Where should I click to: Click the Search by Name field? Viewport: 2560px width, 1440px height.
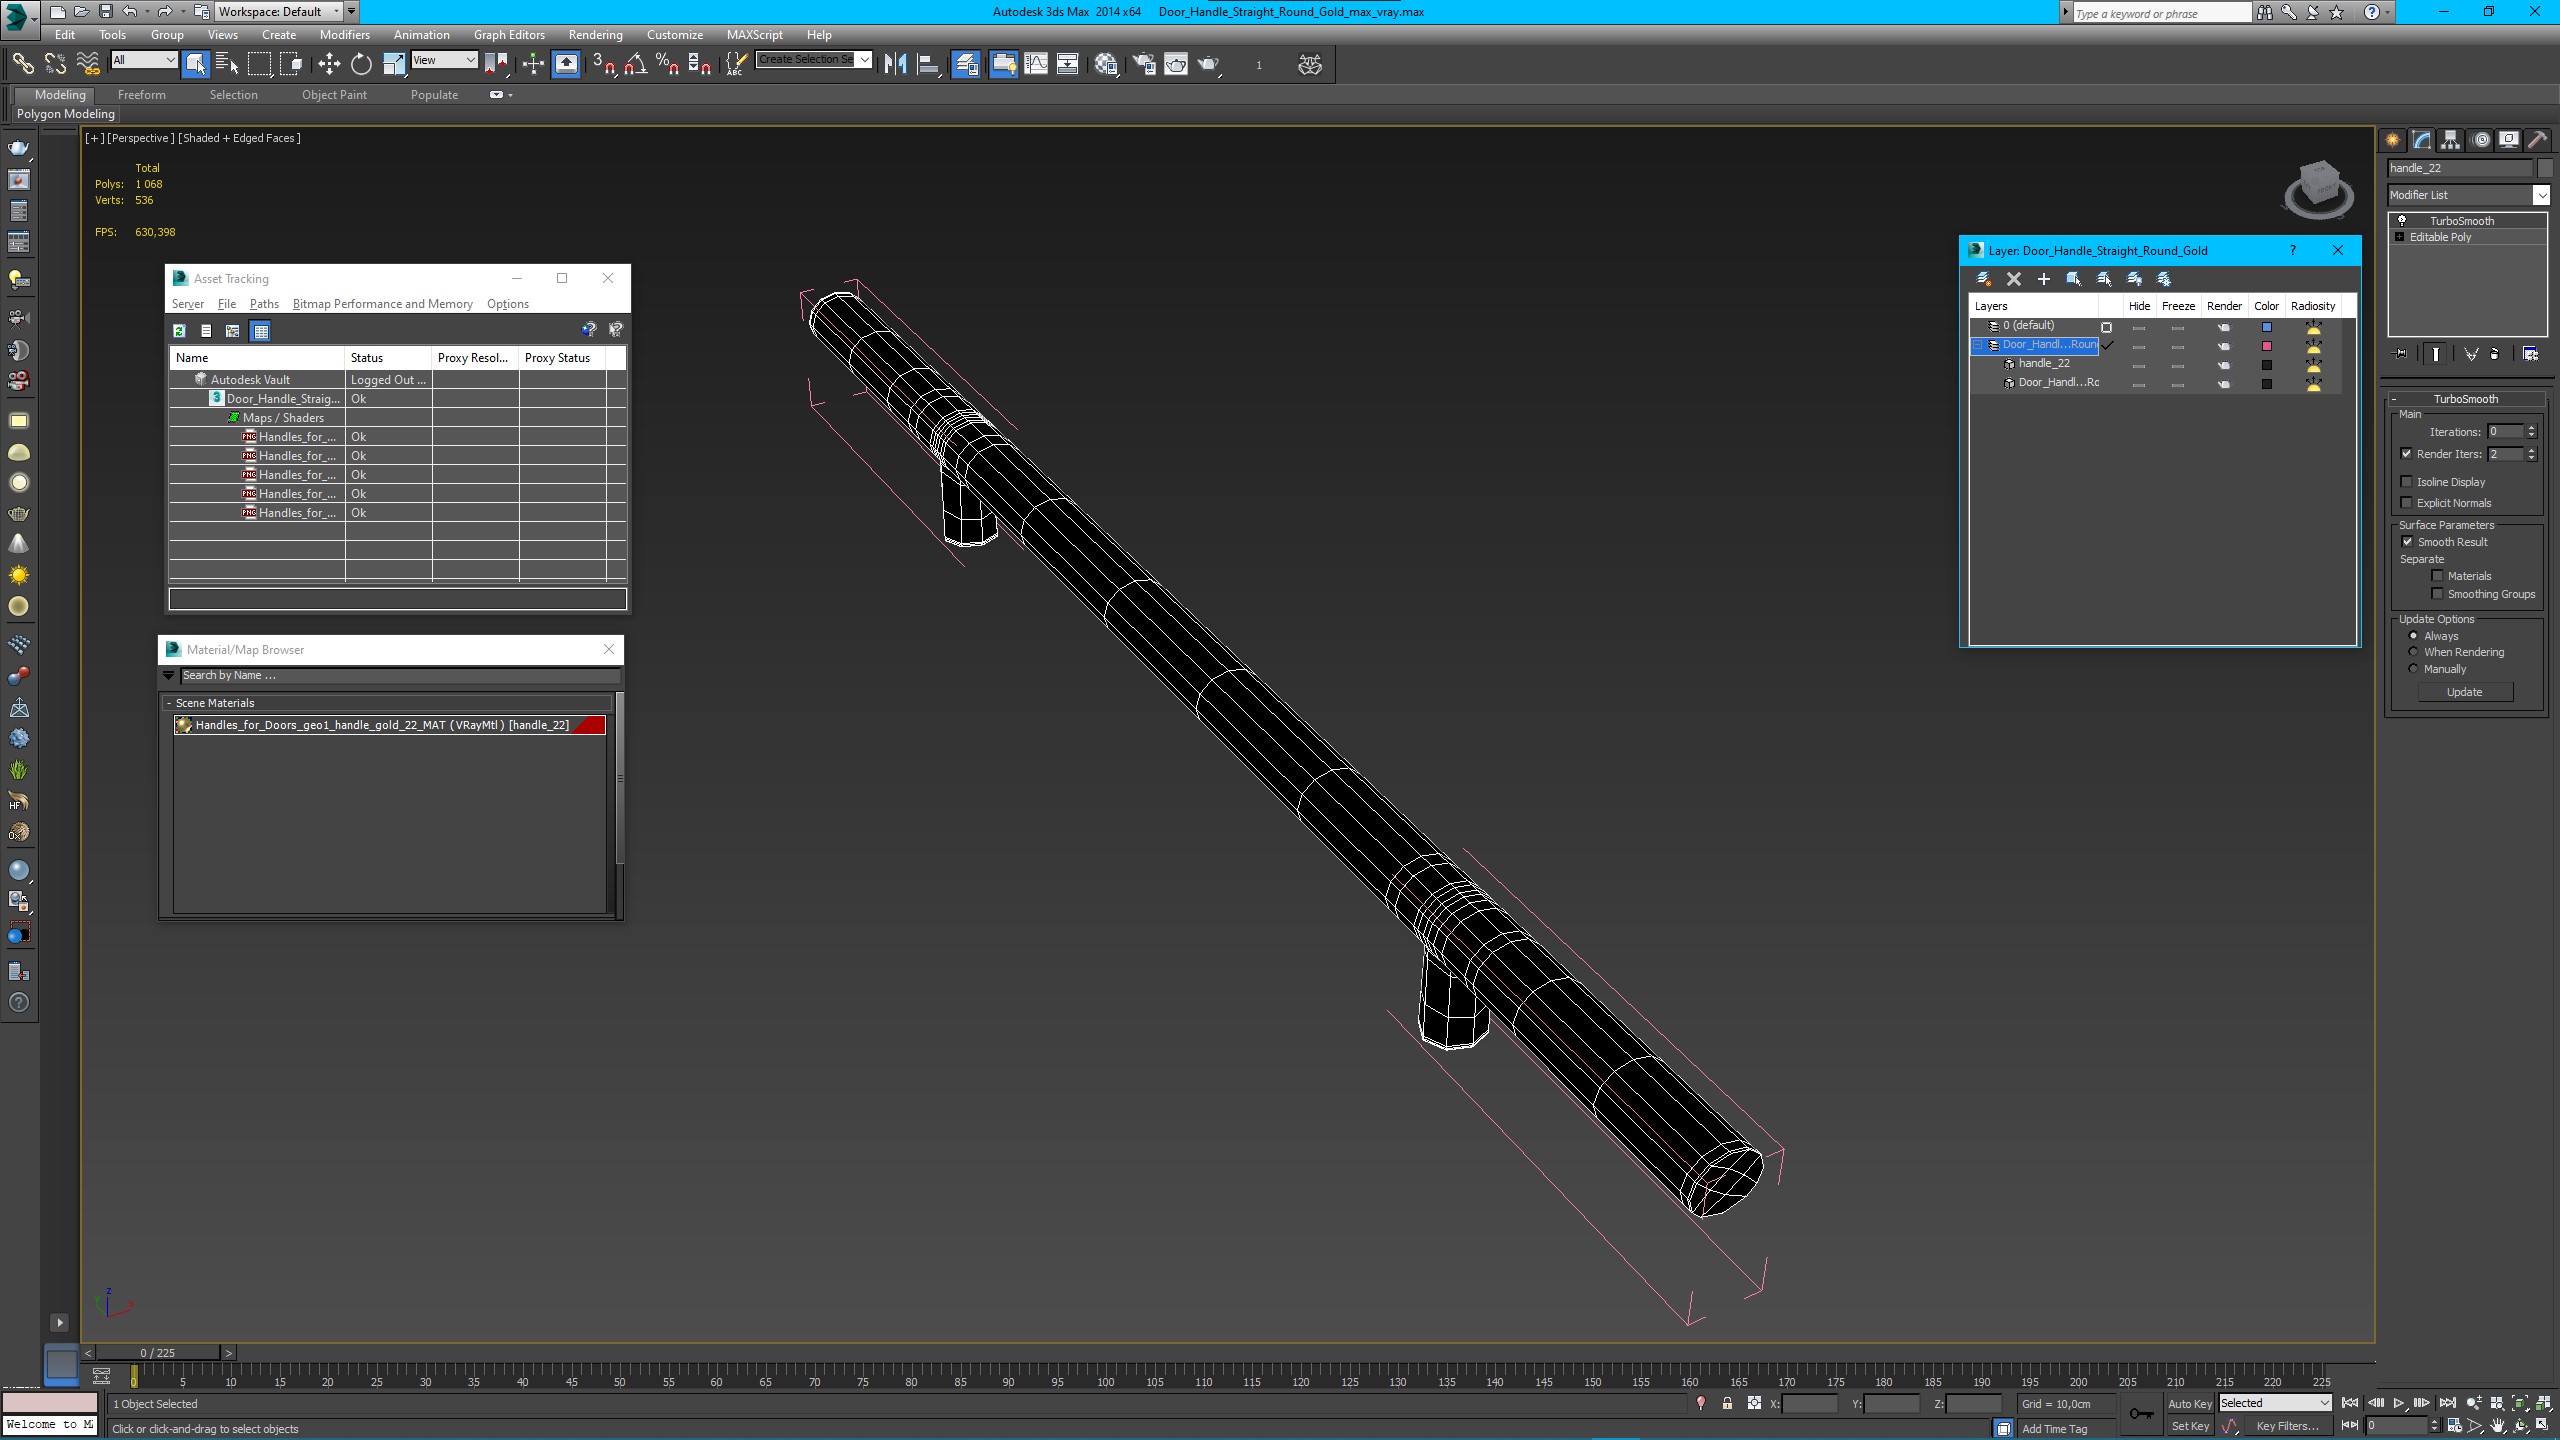[399, 676]
